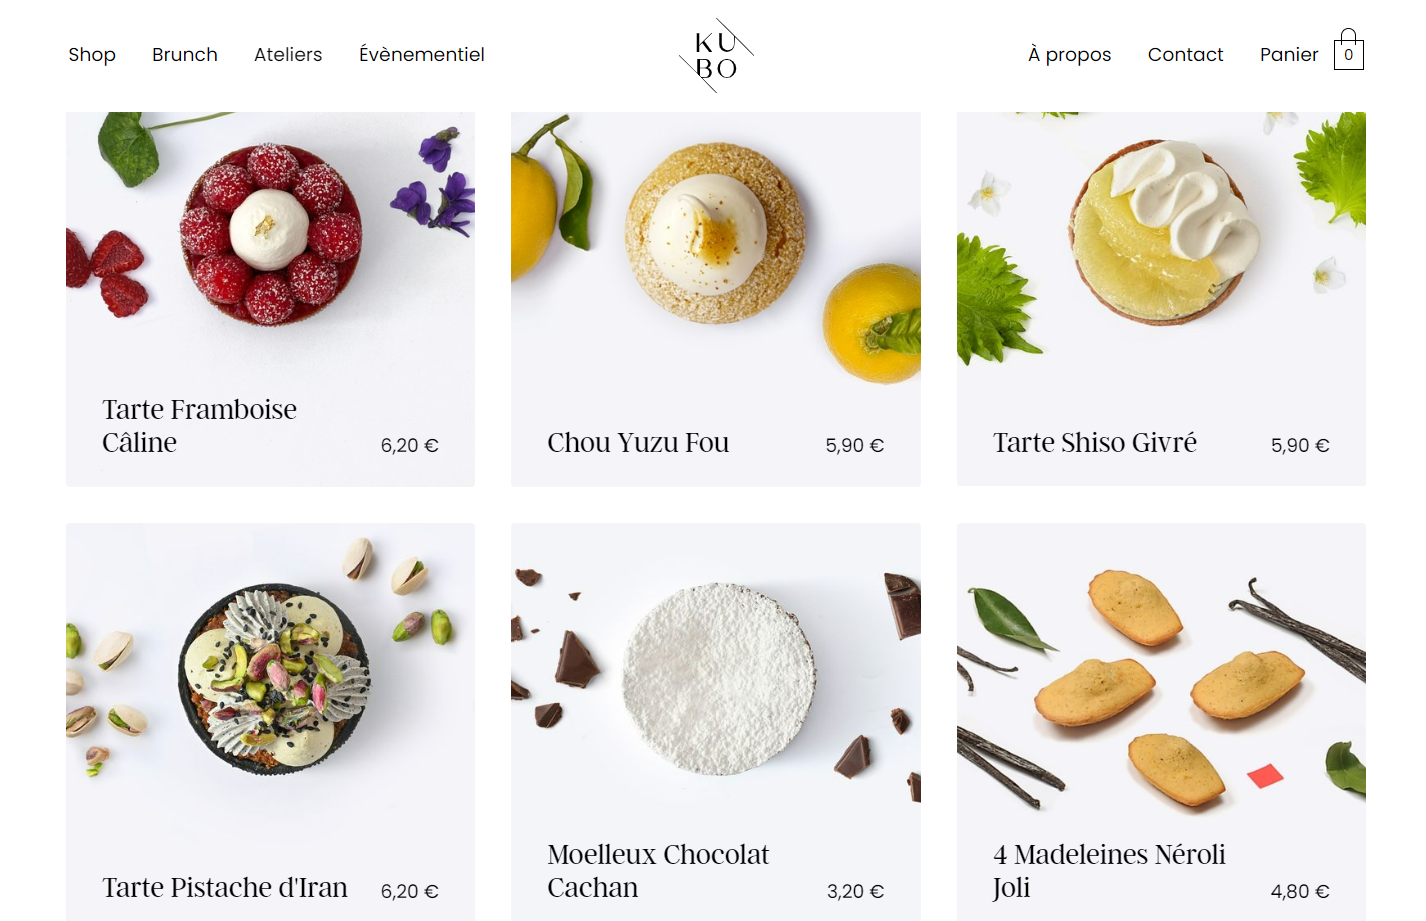Select the Moelleux Chocolat Cachan image
Image resolution: width=1426 pixels, height=921 pixels.
[716, 680]
